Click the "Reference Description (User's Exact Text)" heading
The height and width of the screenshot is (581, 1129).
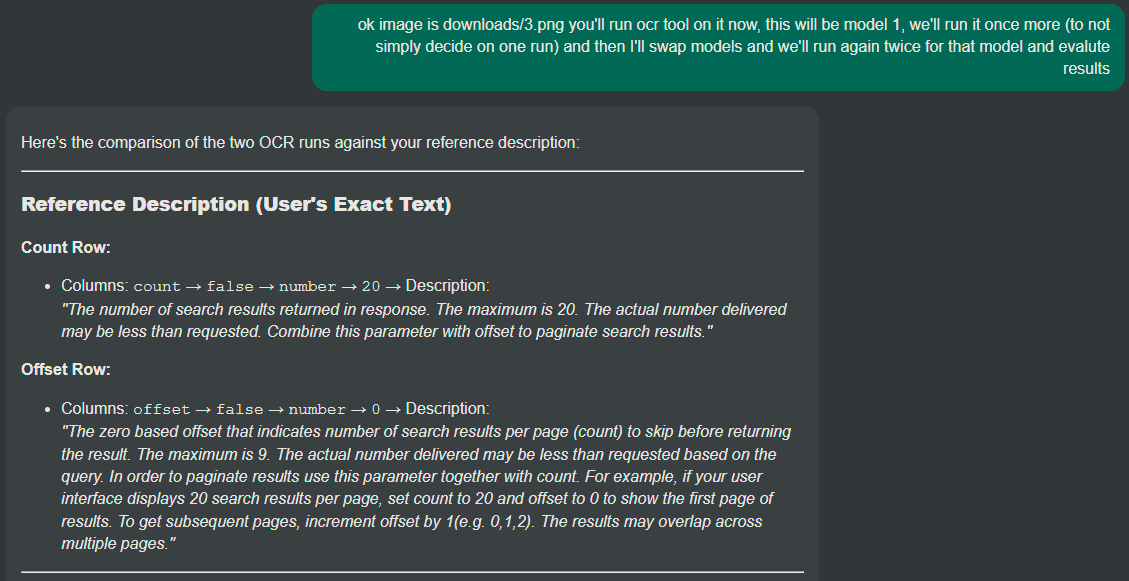(236, 204)
